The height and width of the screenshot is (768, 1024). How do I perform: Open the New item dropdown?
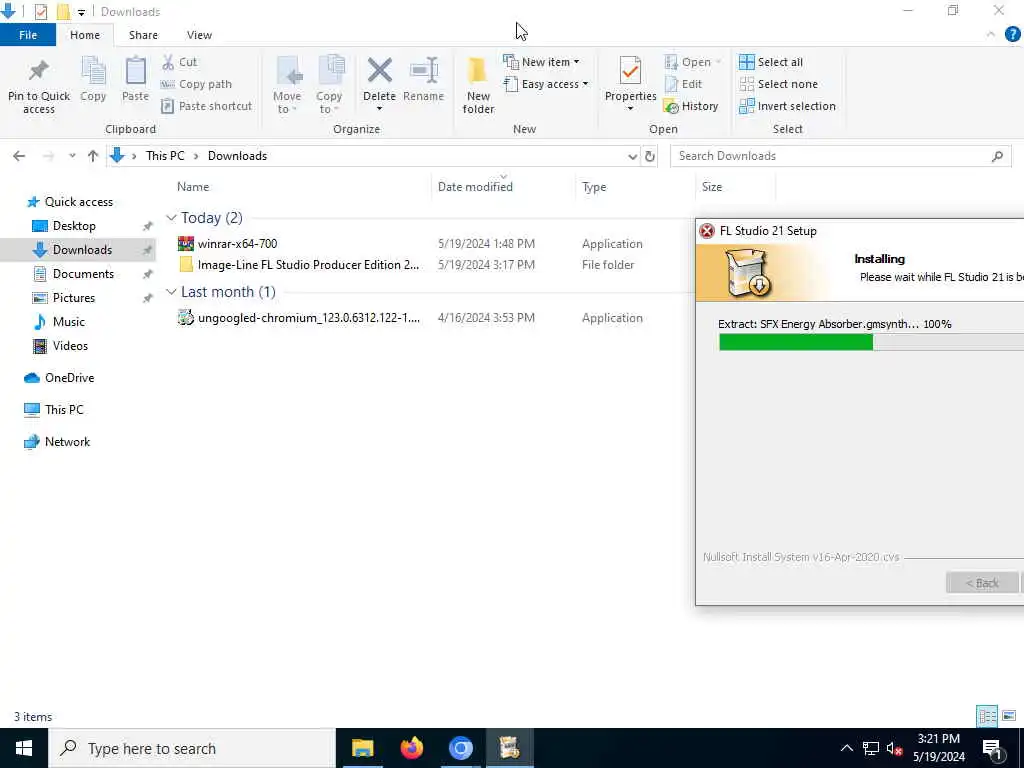click(541, 62)
